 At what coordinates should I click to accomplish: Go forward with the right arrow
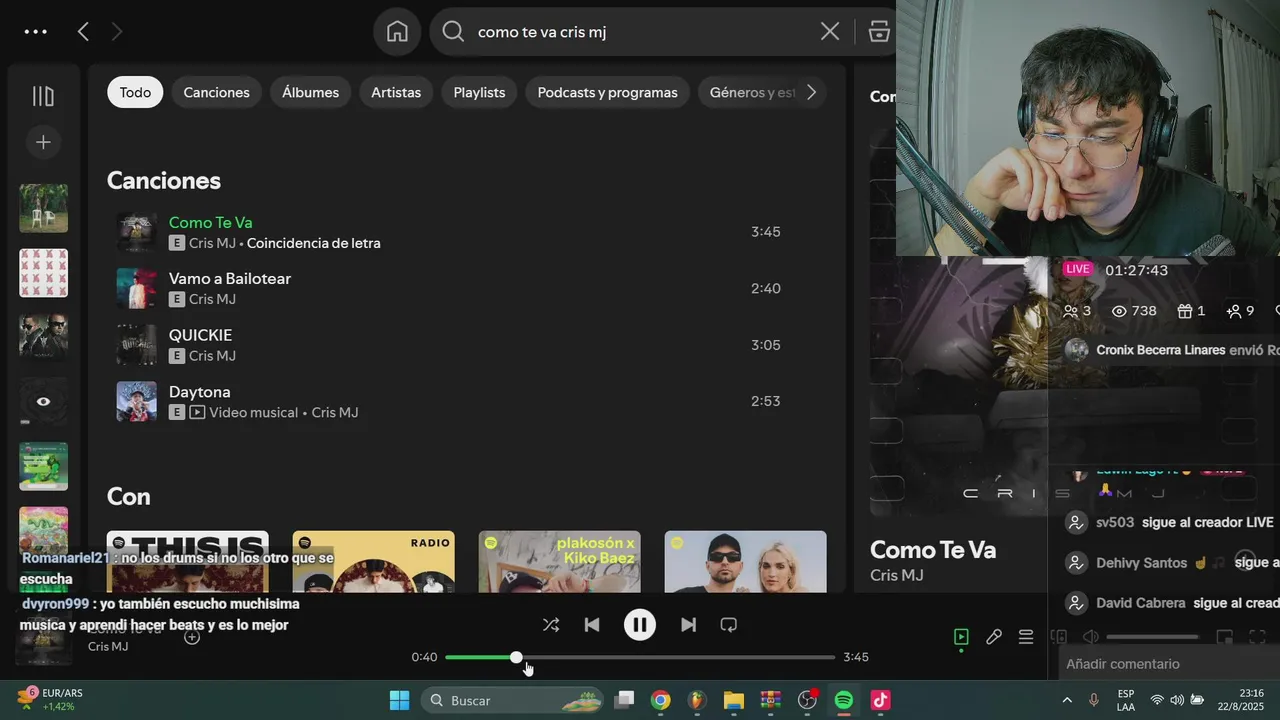(x=117, y=32)
